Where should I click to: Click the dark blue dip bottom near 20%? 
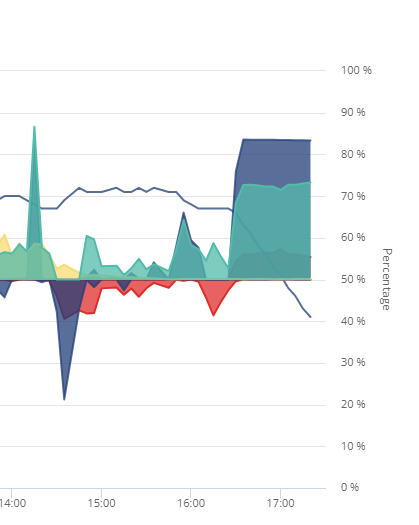[64, 398]
